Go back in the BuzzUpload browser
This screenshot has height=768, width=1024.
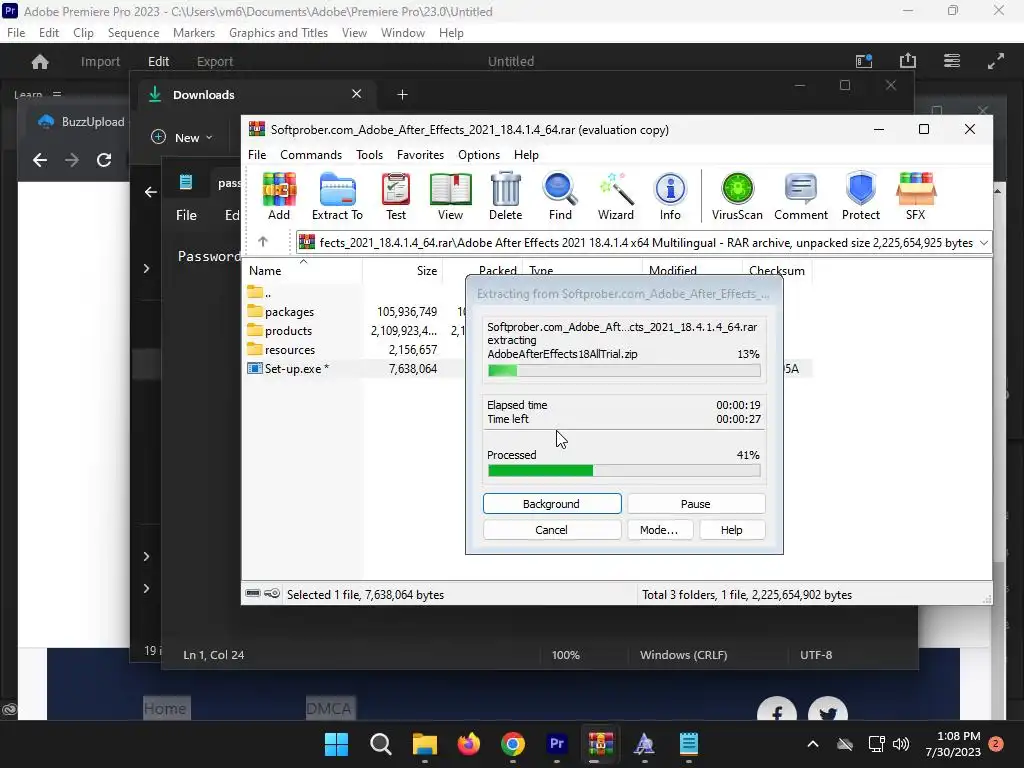(40, 160)
